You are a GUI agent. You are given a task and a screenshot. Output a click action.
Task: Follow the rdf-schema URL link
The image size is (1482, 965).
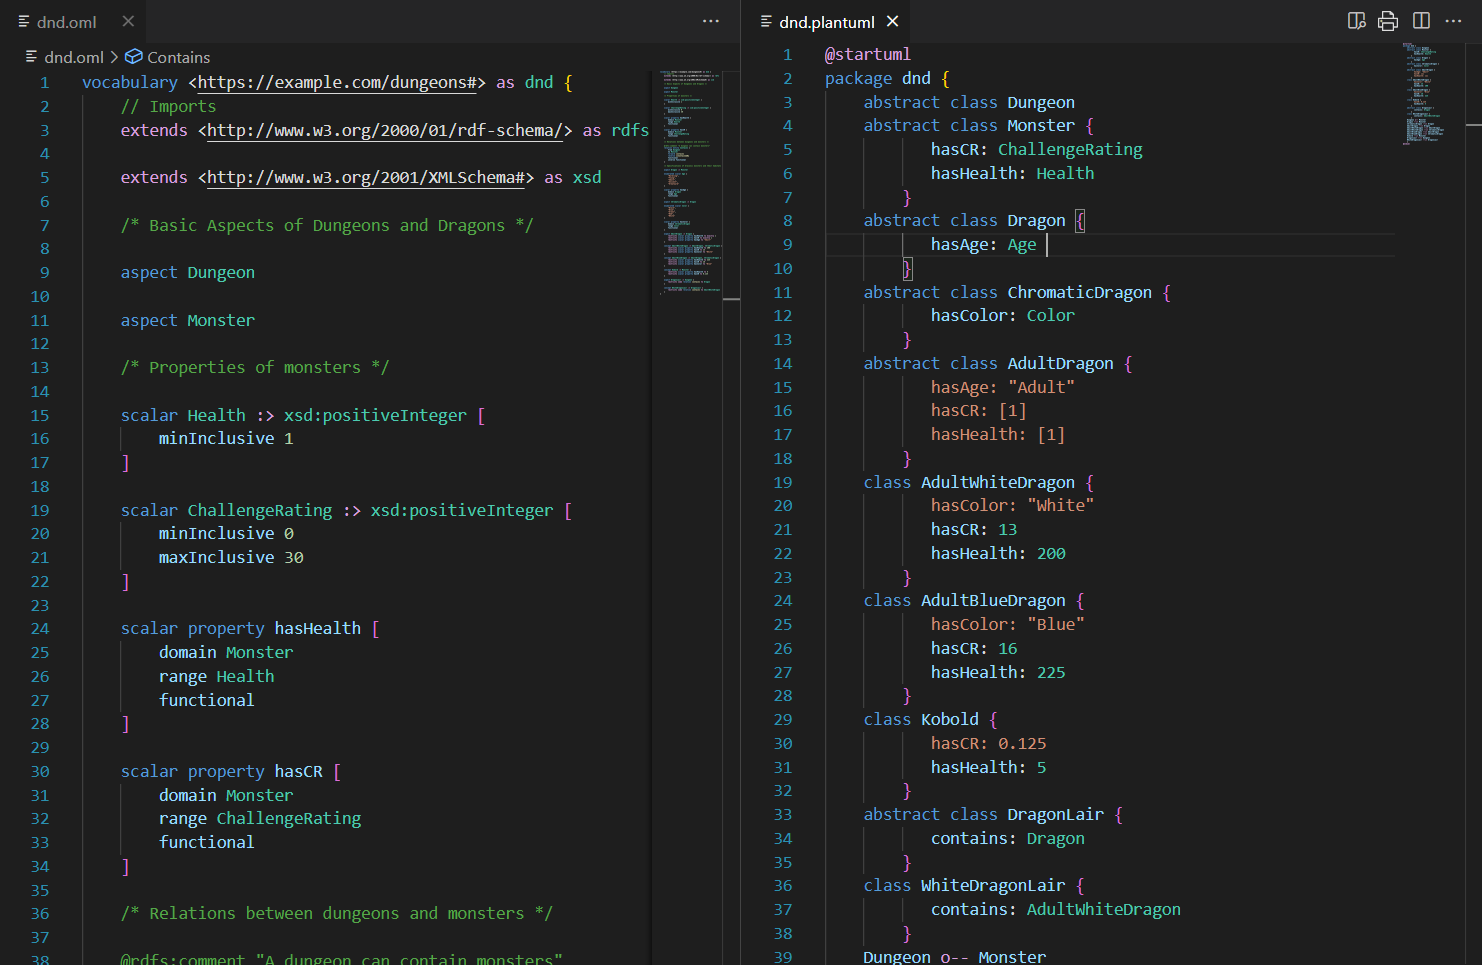click(x=385, y=130)
